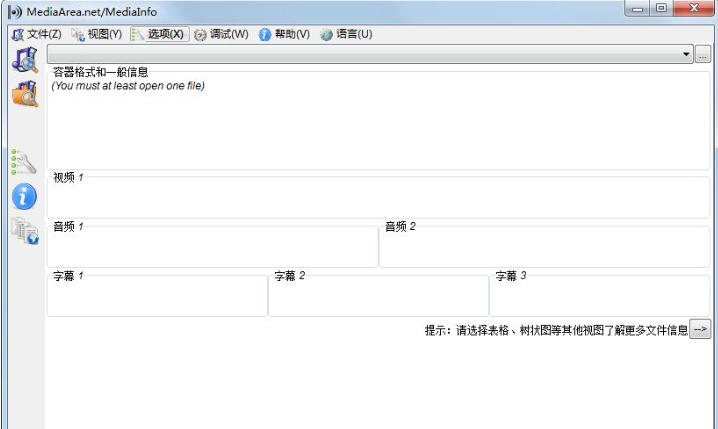Click the 音频 1 section label
Image resolution: width=718 pixels, height=429 pixels.
click(x=68, y=226)
